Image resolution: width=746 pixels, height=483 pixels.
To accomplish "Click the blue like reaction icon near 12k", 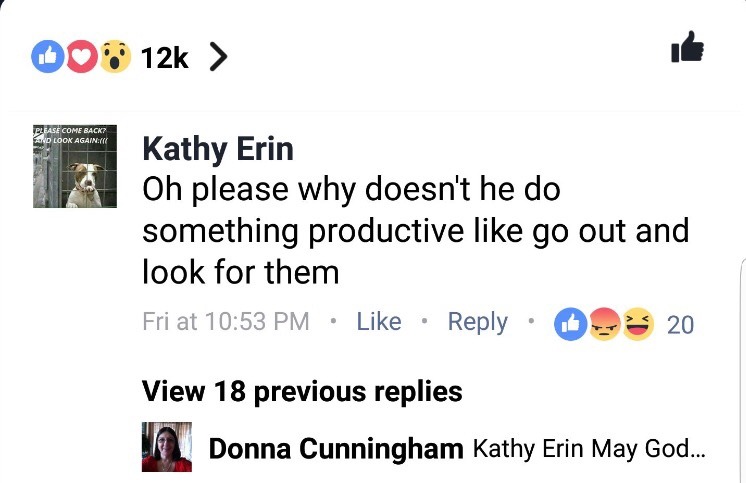I will point(47,58).
